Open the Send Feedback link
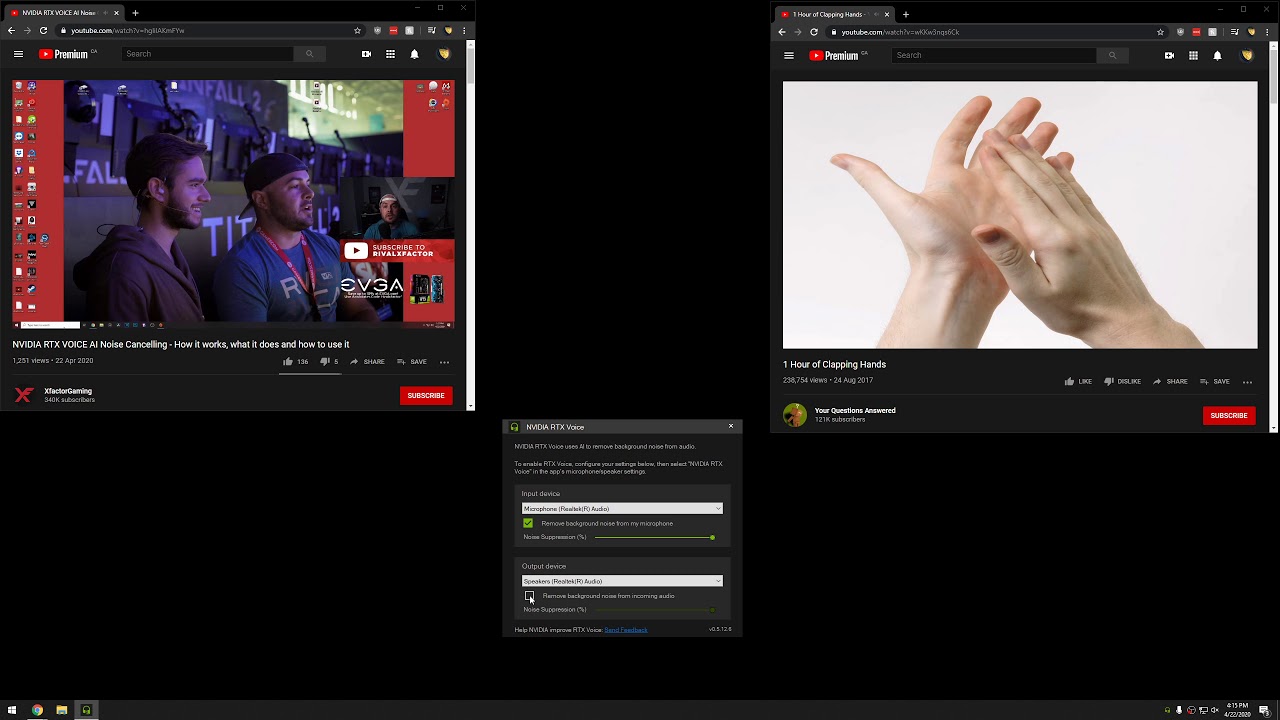This screenshot has width=1280, height=720. 626,630
